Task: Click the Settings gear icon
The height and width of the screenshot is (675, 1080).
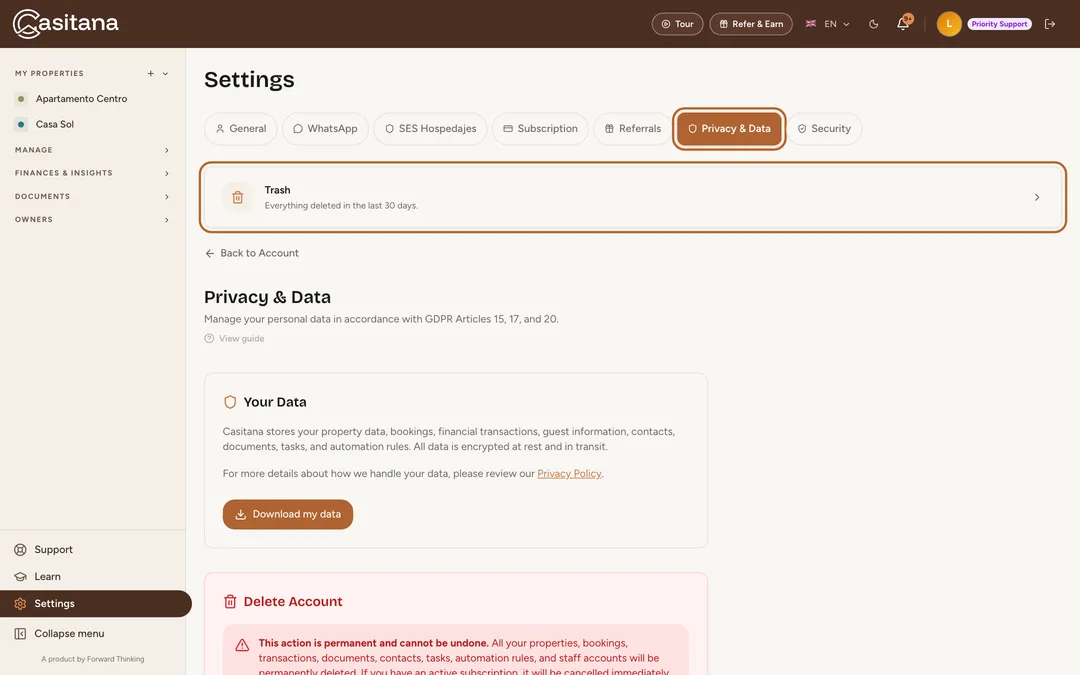Action: tap(21, 603)
